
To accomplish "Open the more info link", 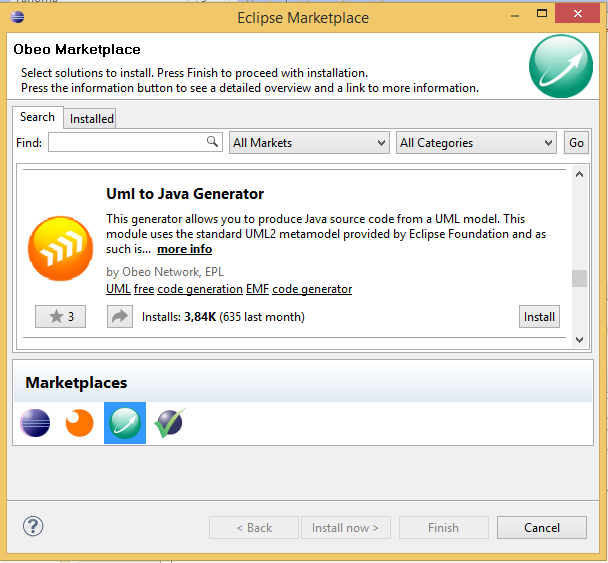I will (x=185, y=249).
